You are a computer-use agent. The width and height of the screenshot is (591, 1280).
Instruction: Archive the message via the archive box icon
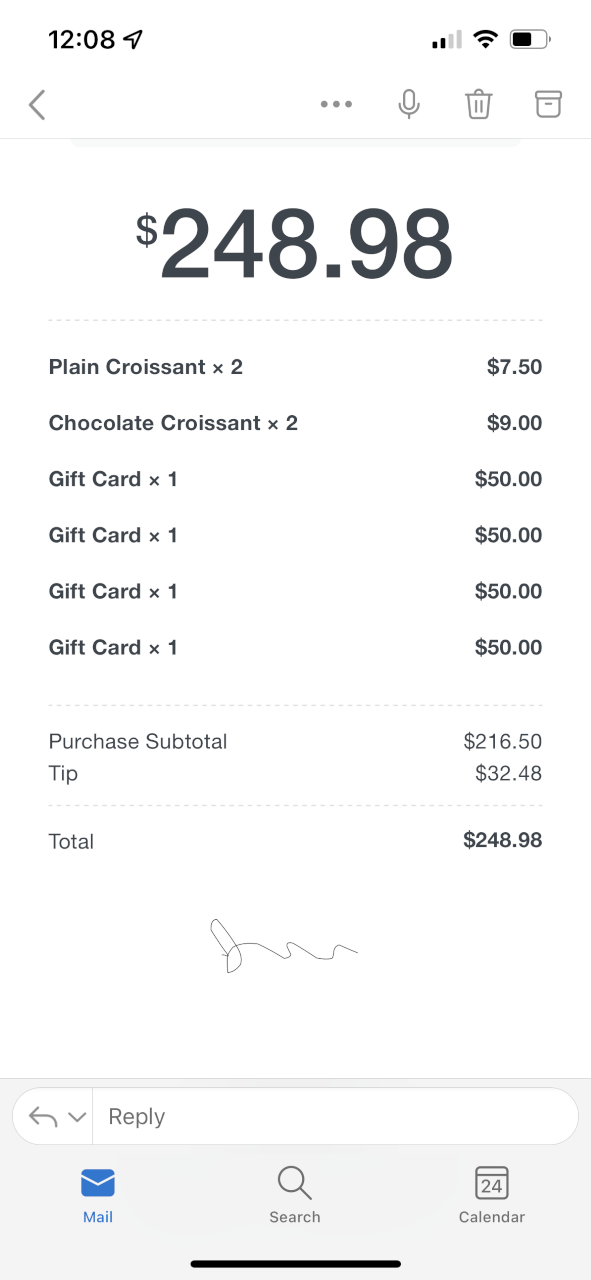[x=548, y=104]
